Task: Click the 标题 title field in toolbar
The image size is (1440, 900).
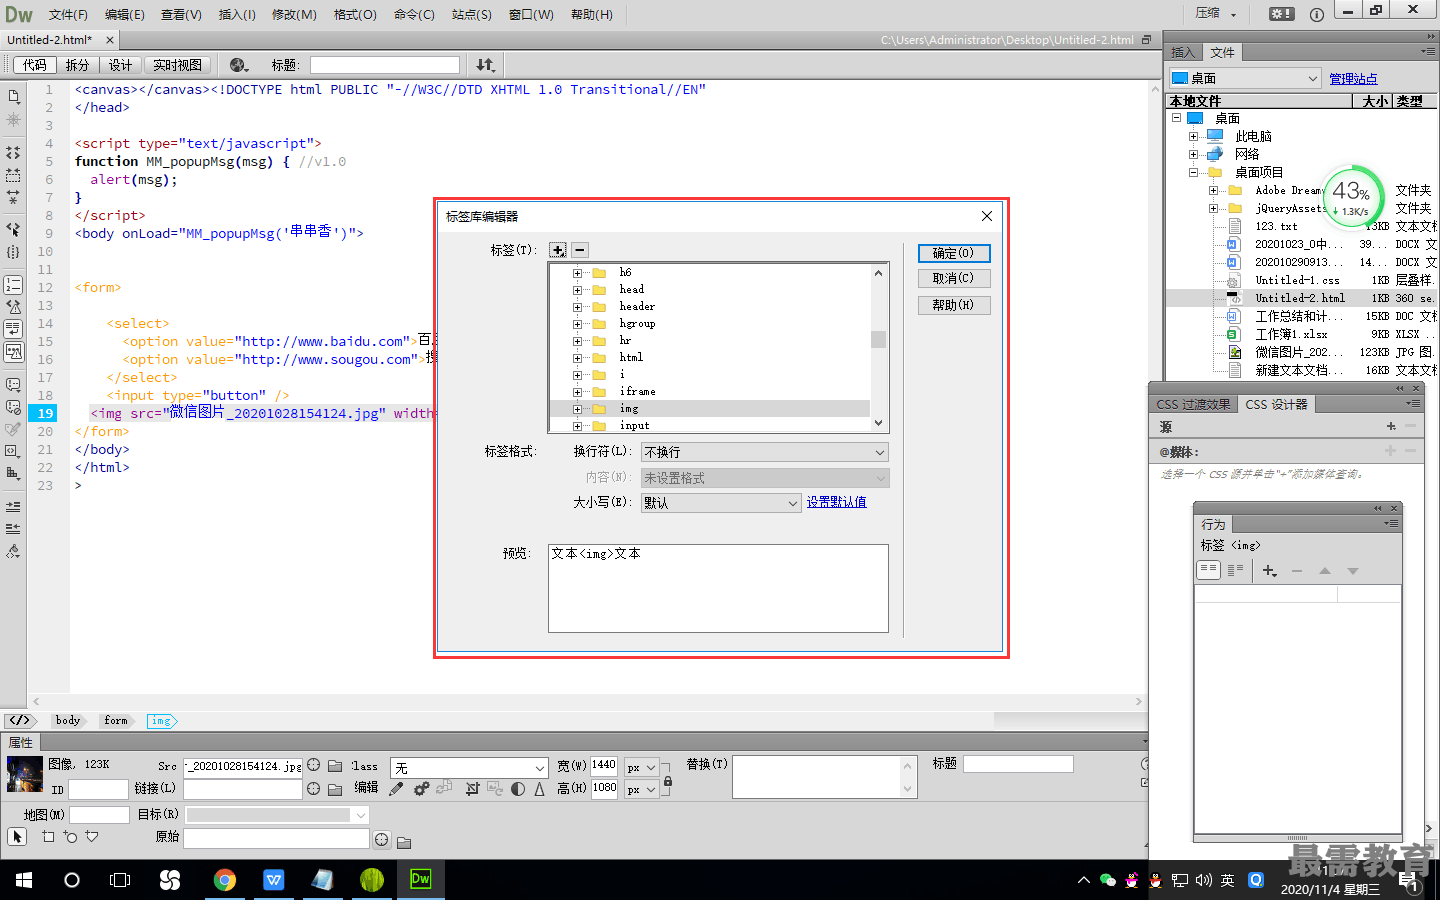Action: [x=385, y=65]
